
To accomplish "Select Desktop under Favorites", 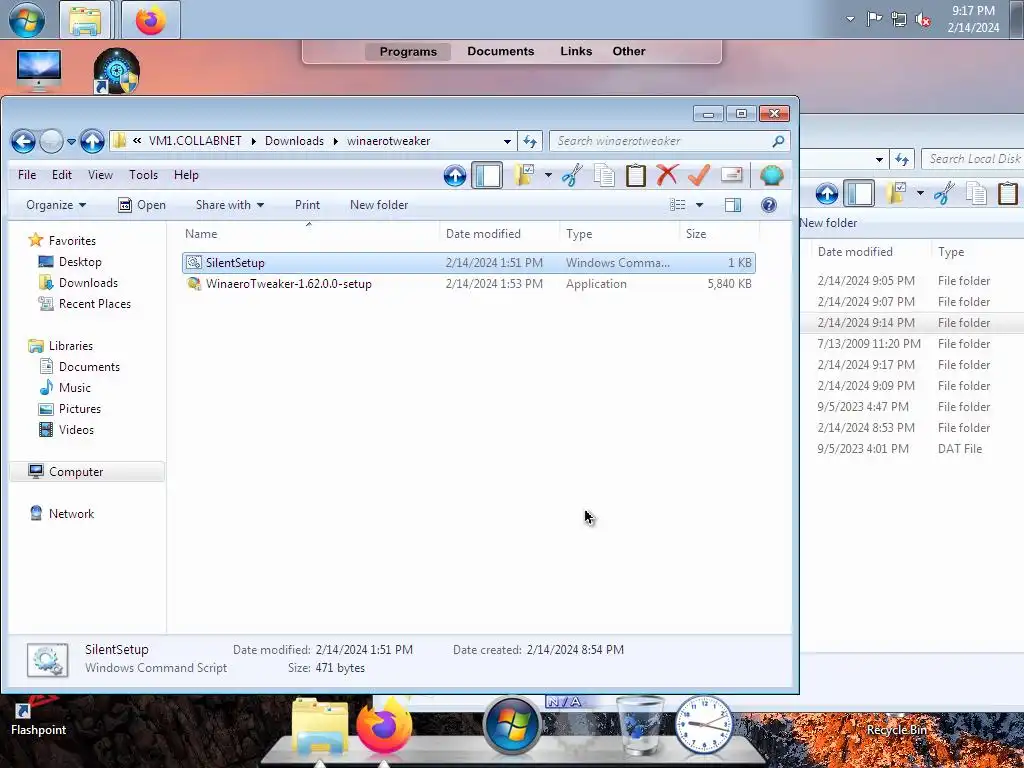I will point(71,262).
